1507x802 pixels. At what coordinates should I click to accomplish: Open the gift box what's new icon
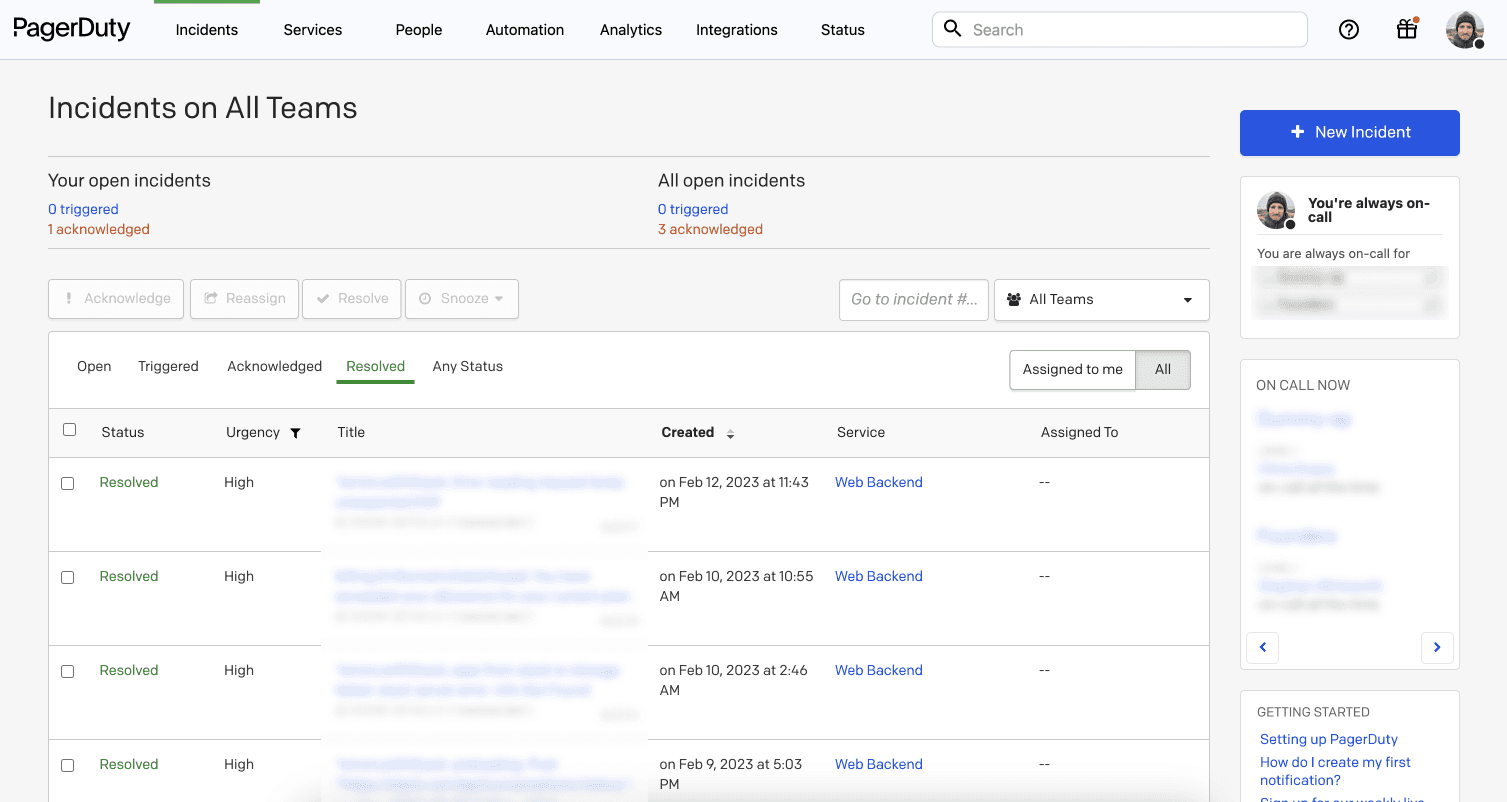pos(1407,29)
